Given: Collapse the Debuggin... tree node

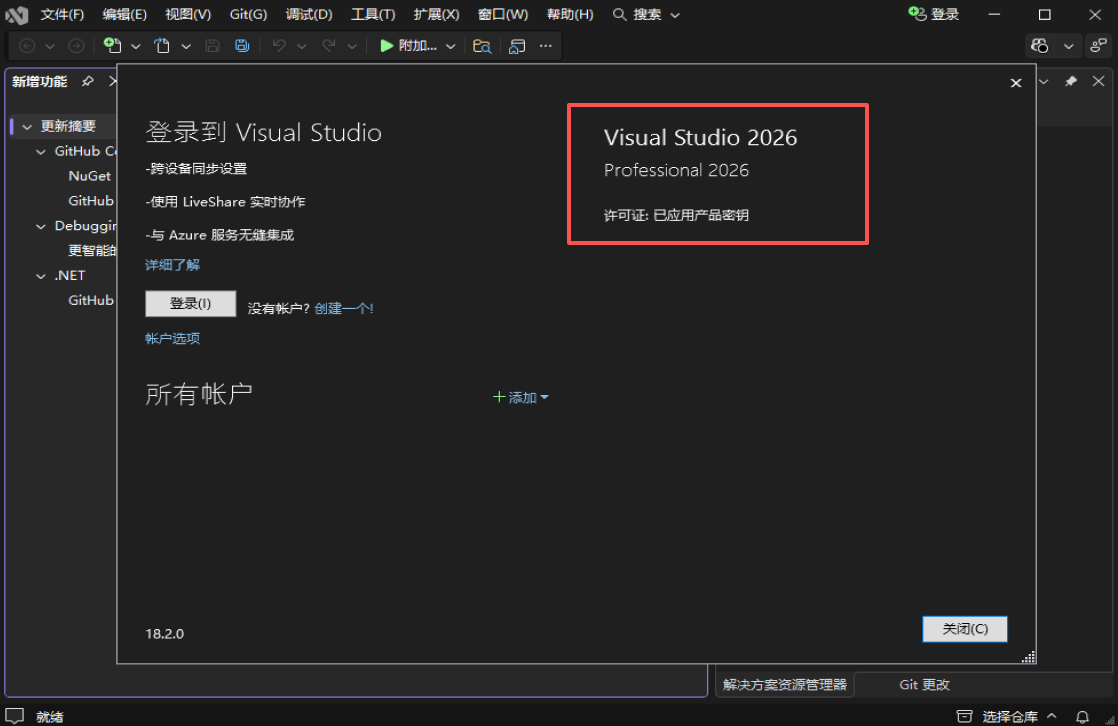Looking at the screenshot, I should (x=41, y=227).
